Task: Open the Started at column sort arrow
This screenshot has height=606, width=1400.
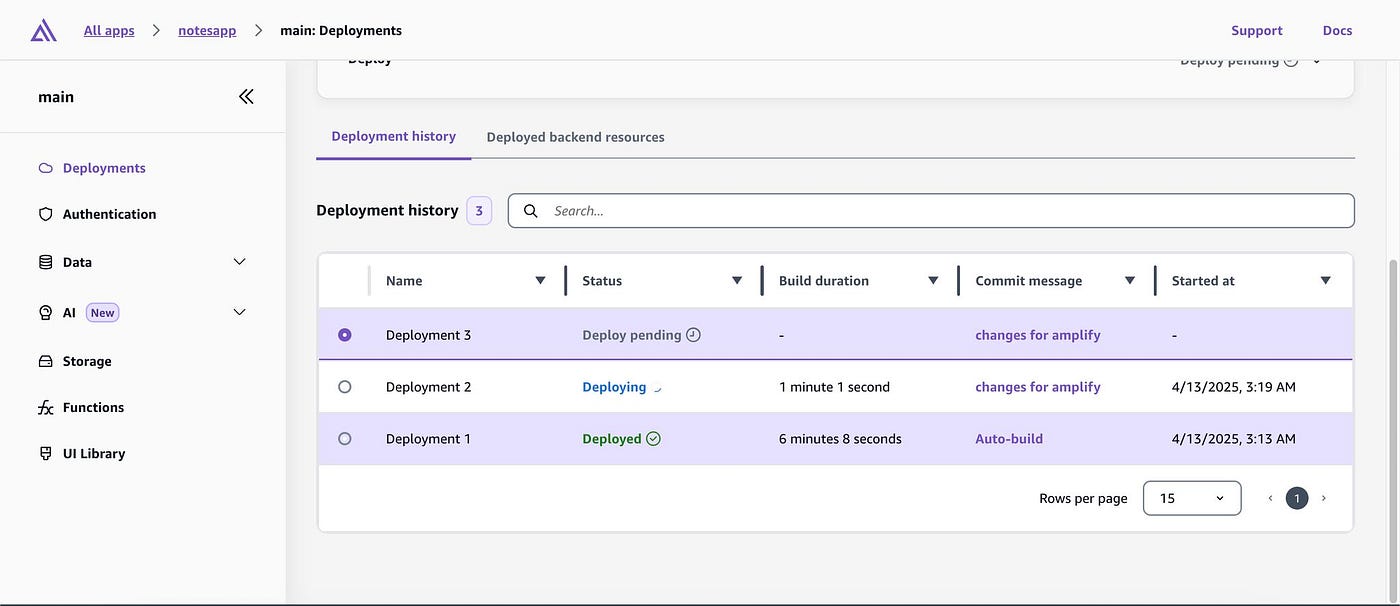Action: tap(1326, 281)
